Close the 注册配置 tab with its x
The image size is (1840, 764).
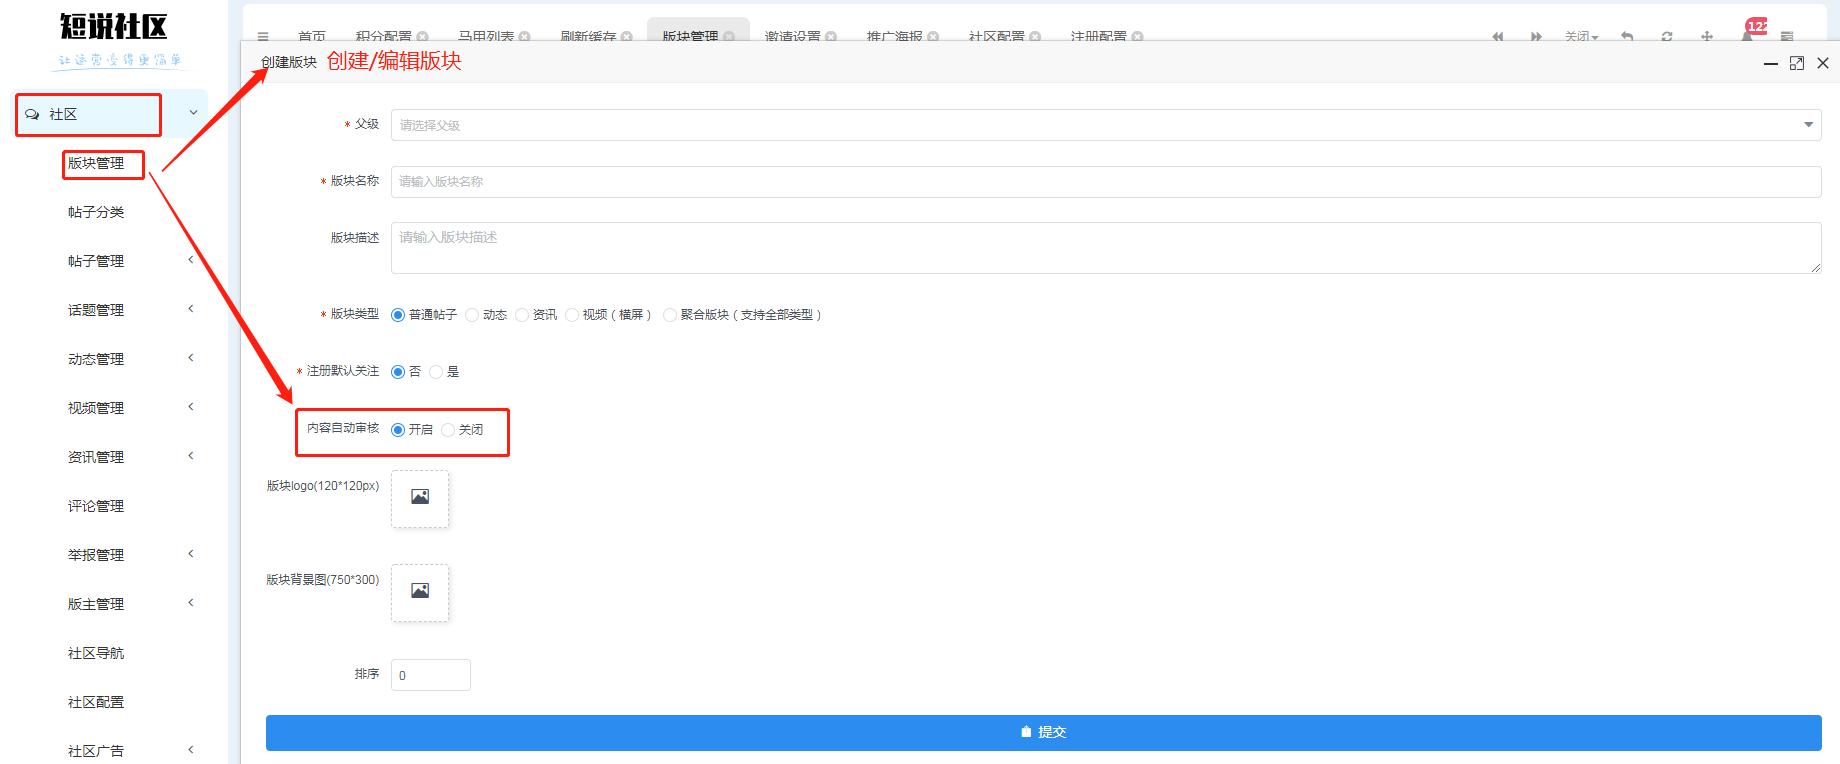[x=1137, y=36]
